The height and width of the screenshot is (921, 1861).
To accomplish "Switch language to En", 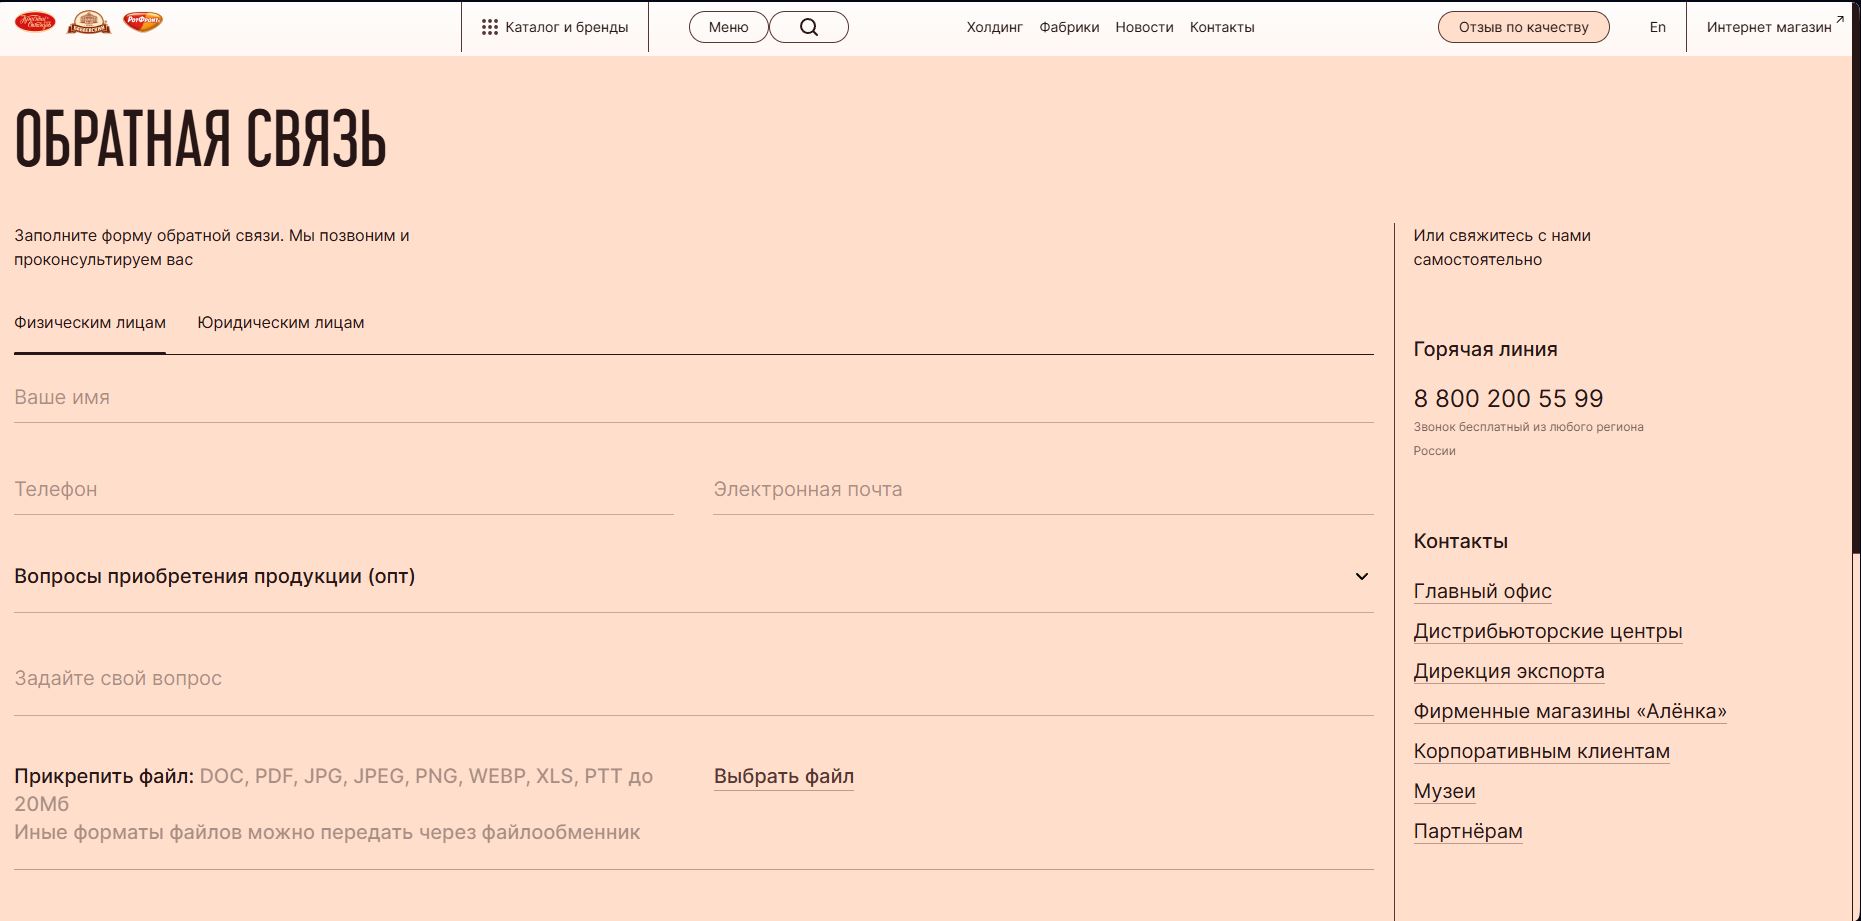I will (1658, 27).
